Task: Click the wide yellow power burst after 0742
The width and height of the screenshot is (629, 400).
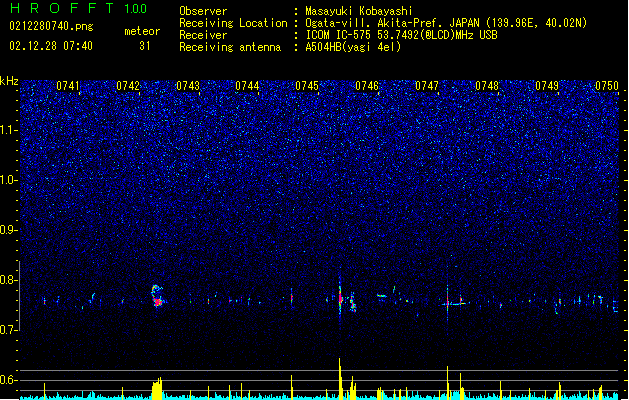Action: point(157,388)
